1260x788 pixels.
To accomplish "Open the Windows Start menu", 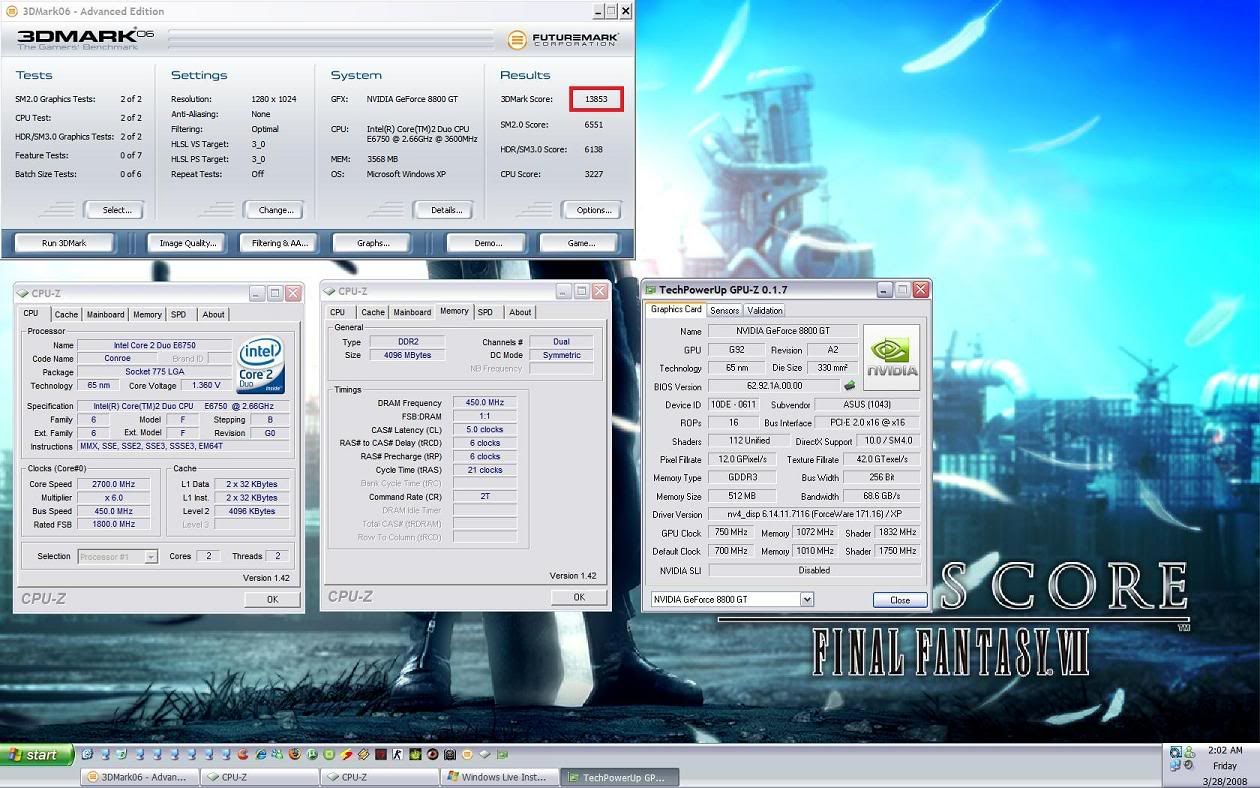I will click(x=37, y=755).
